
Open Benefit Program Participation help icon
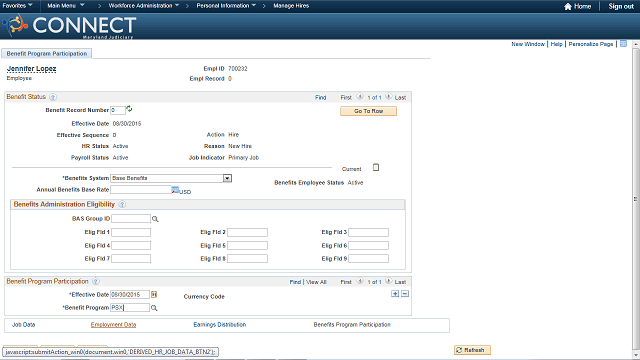pos(96,282)
